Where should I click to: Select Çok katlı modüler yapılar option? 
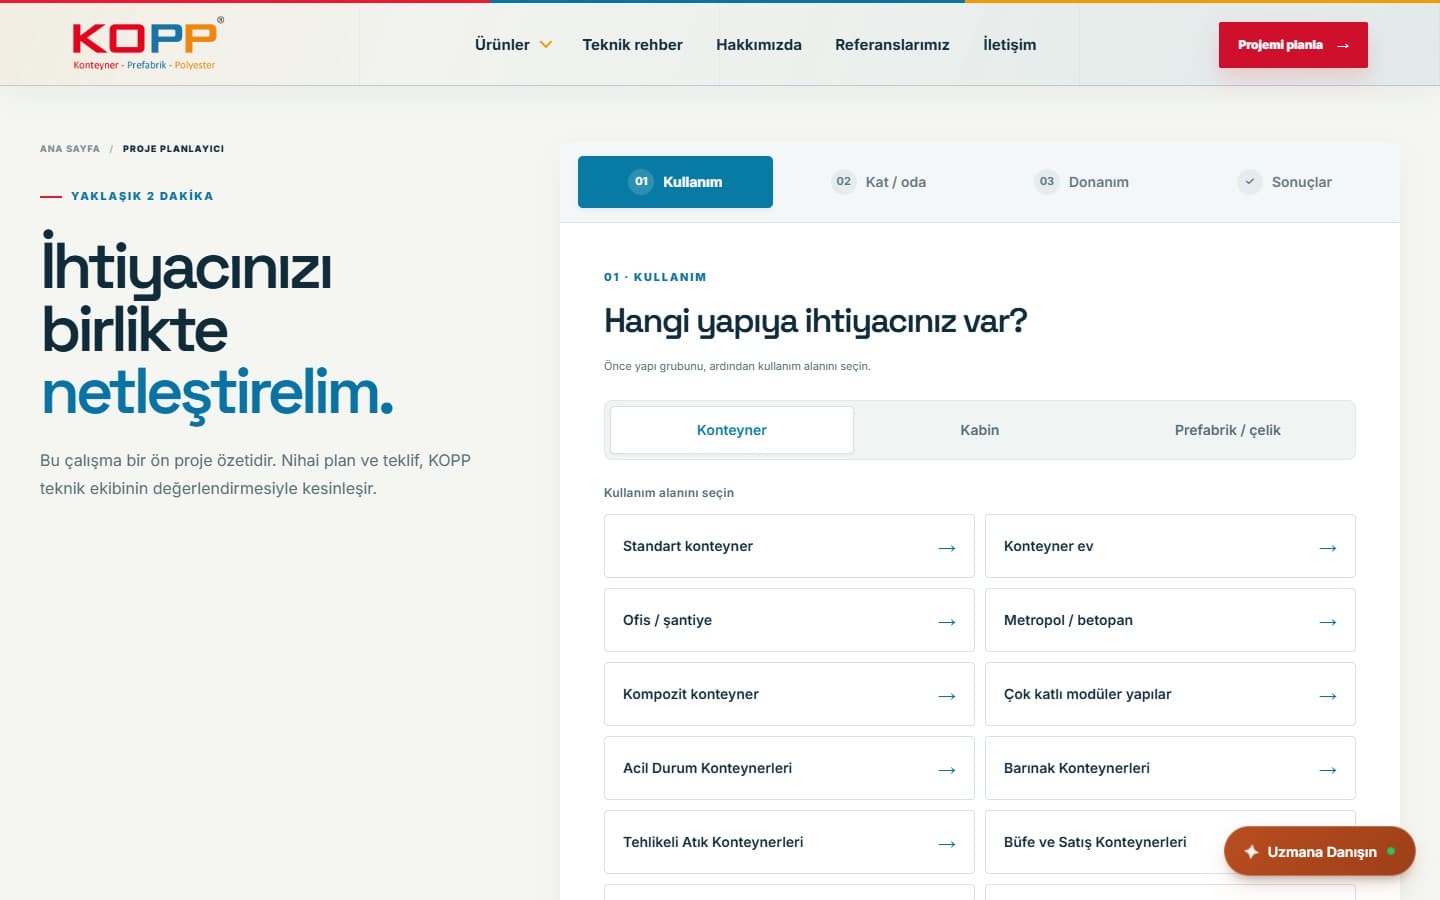pos(1170,694)
